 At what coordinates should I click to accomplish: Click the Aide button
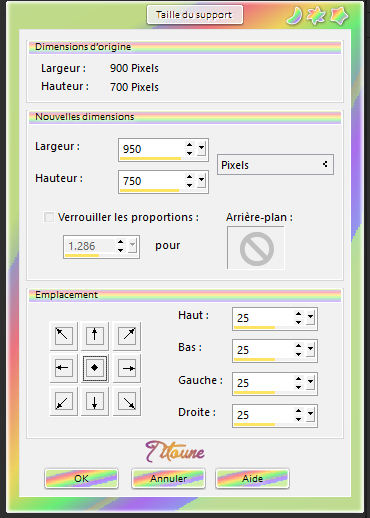(x=252, y=478)
